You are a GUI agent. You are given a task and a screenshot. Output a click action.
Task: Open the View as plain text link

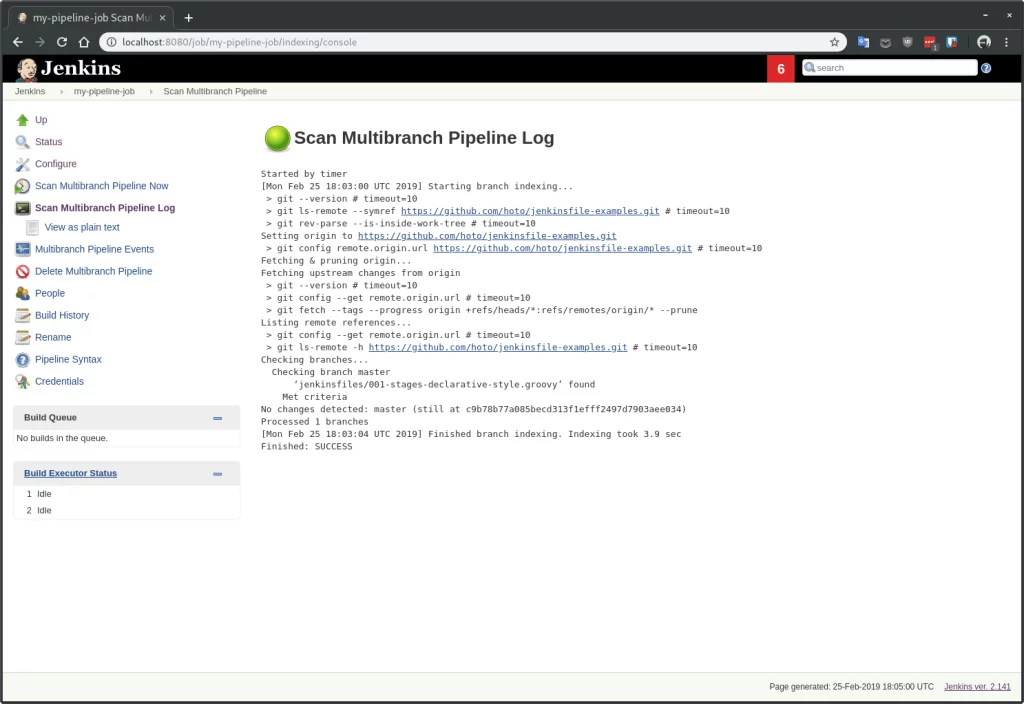tap(82, 227)
